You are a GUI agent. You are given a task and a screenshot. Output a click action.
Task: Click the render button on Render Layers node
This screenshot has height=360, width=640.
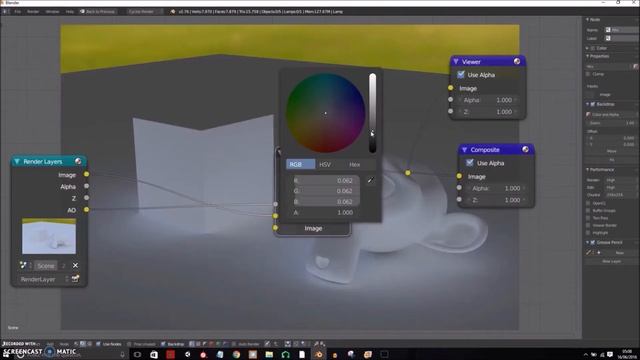tap(75, 279)
